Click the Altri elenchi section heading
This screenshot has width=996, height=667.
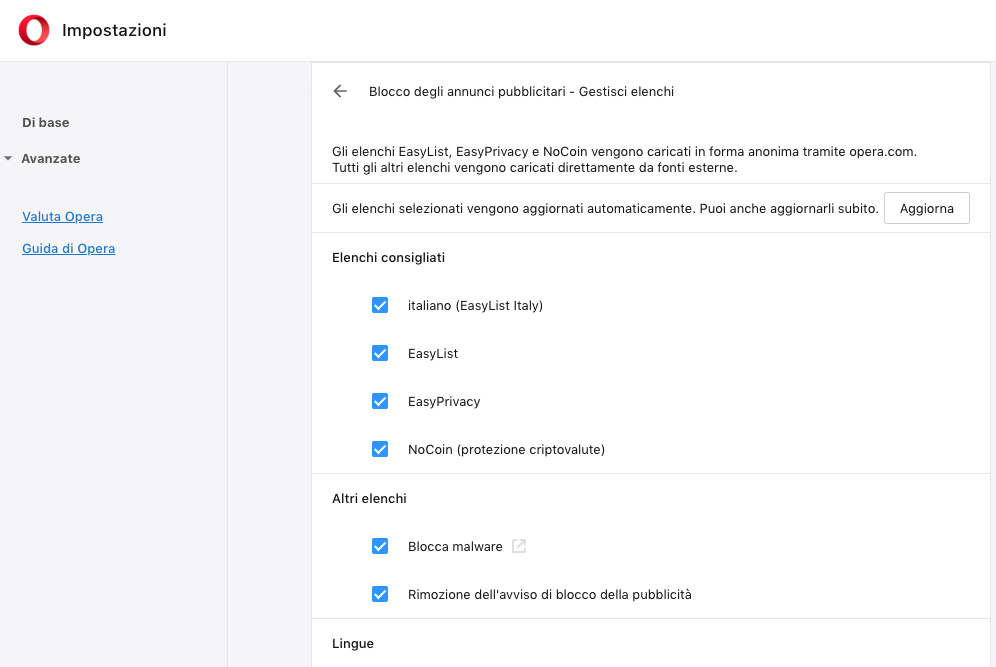[369, 499]
